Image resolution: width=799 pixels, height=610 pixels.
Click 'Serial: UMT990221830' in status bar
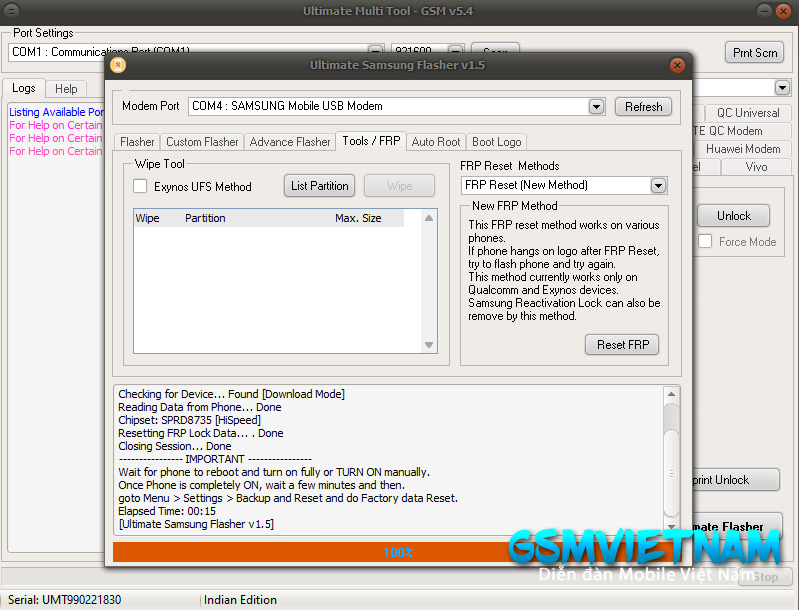click(65, 600)
